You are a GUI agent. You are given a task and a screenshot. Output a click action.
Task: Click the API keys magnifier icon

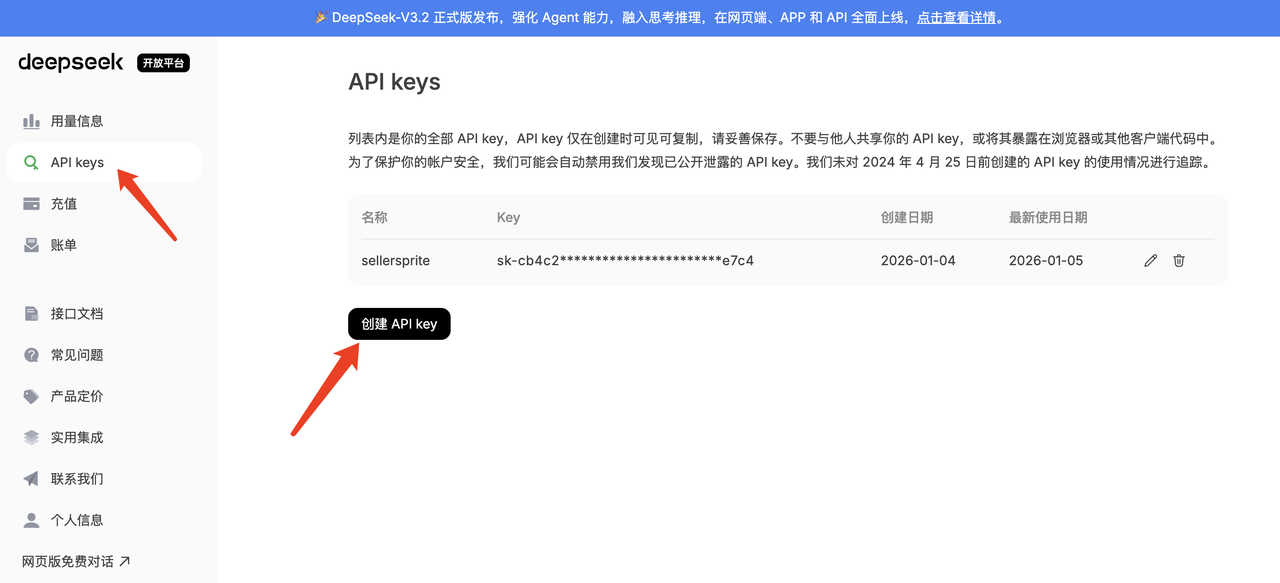(x=31, y=163)
